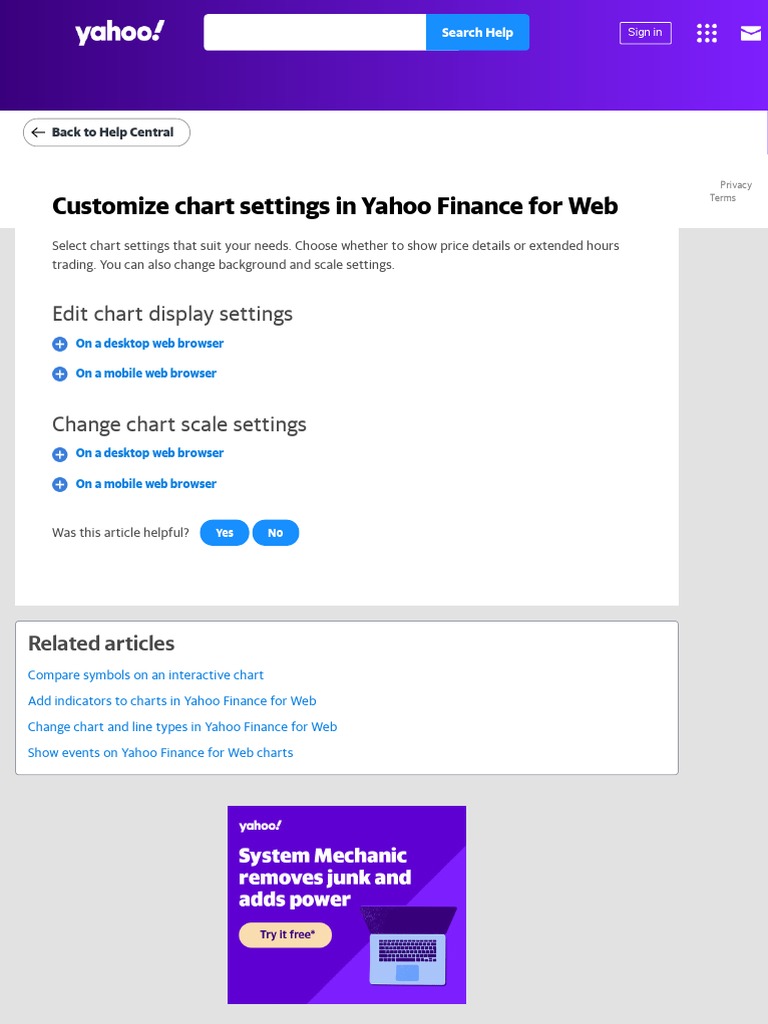The width and height of the screenshot is (768, 1024).
Task: Click plus icon for mobile scale settings
Action: click(60, 484)
